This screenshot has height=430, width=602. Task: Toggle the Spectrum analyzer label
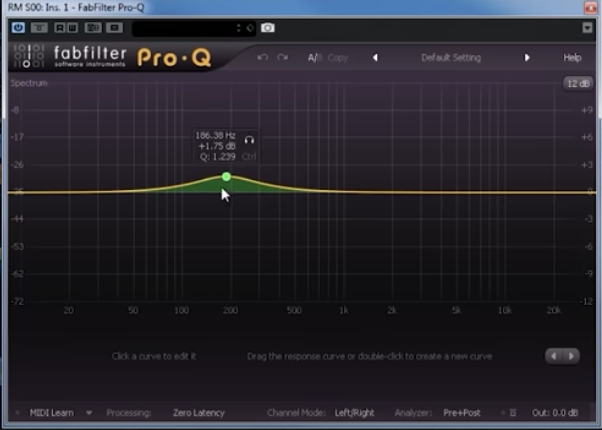29,83
